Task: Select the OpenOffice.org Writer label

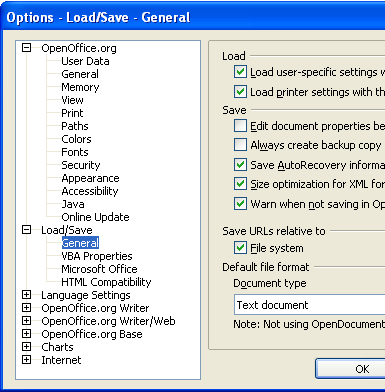Action: pyautogui.click(x=95, y=308)
